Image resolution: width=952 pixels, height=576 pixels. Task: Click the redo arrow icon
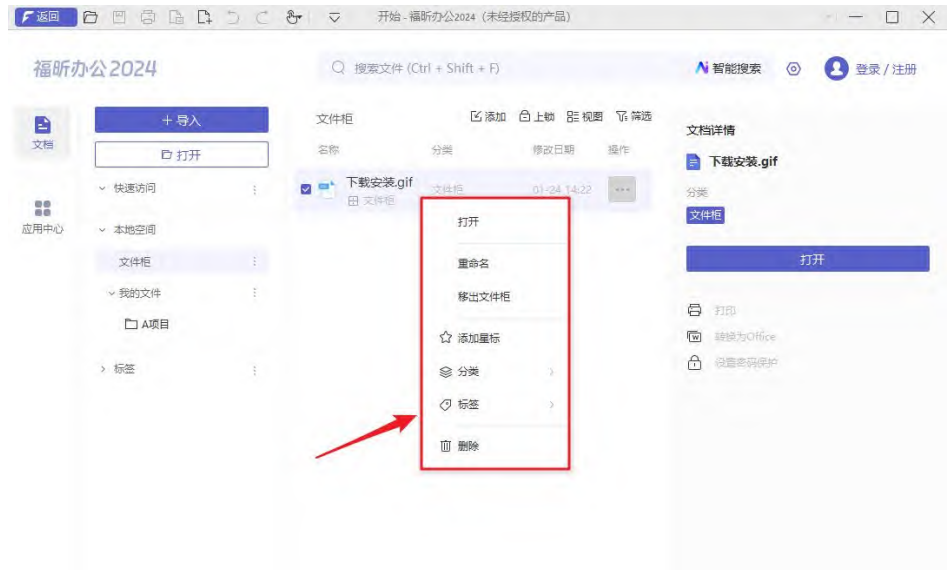click(262, 17)
